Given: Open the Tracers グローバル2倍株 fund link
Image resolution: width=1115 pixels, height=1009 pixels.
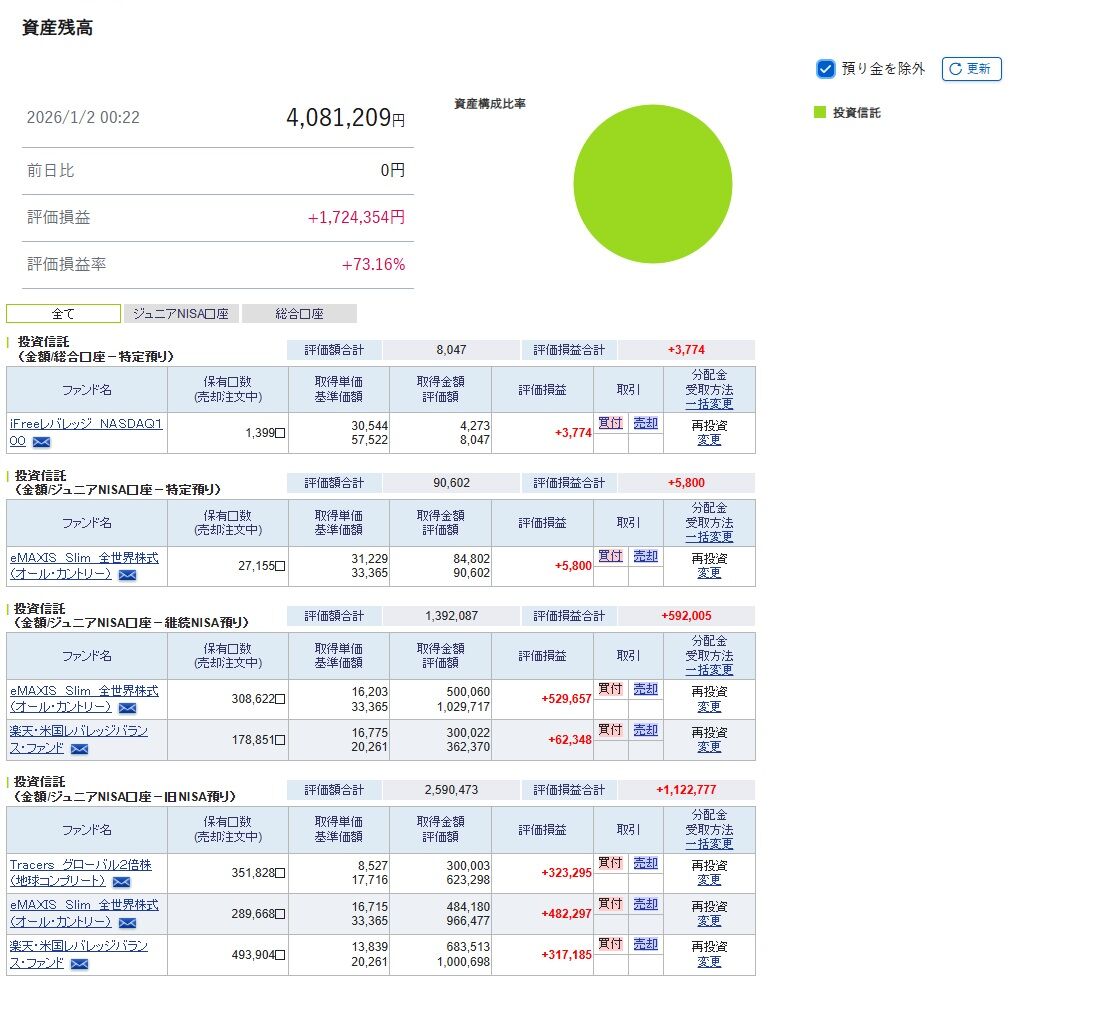Looking at the screenshot, I should [x=80, y=865].
